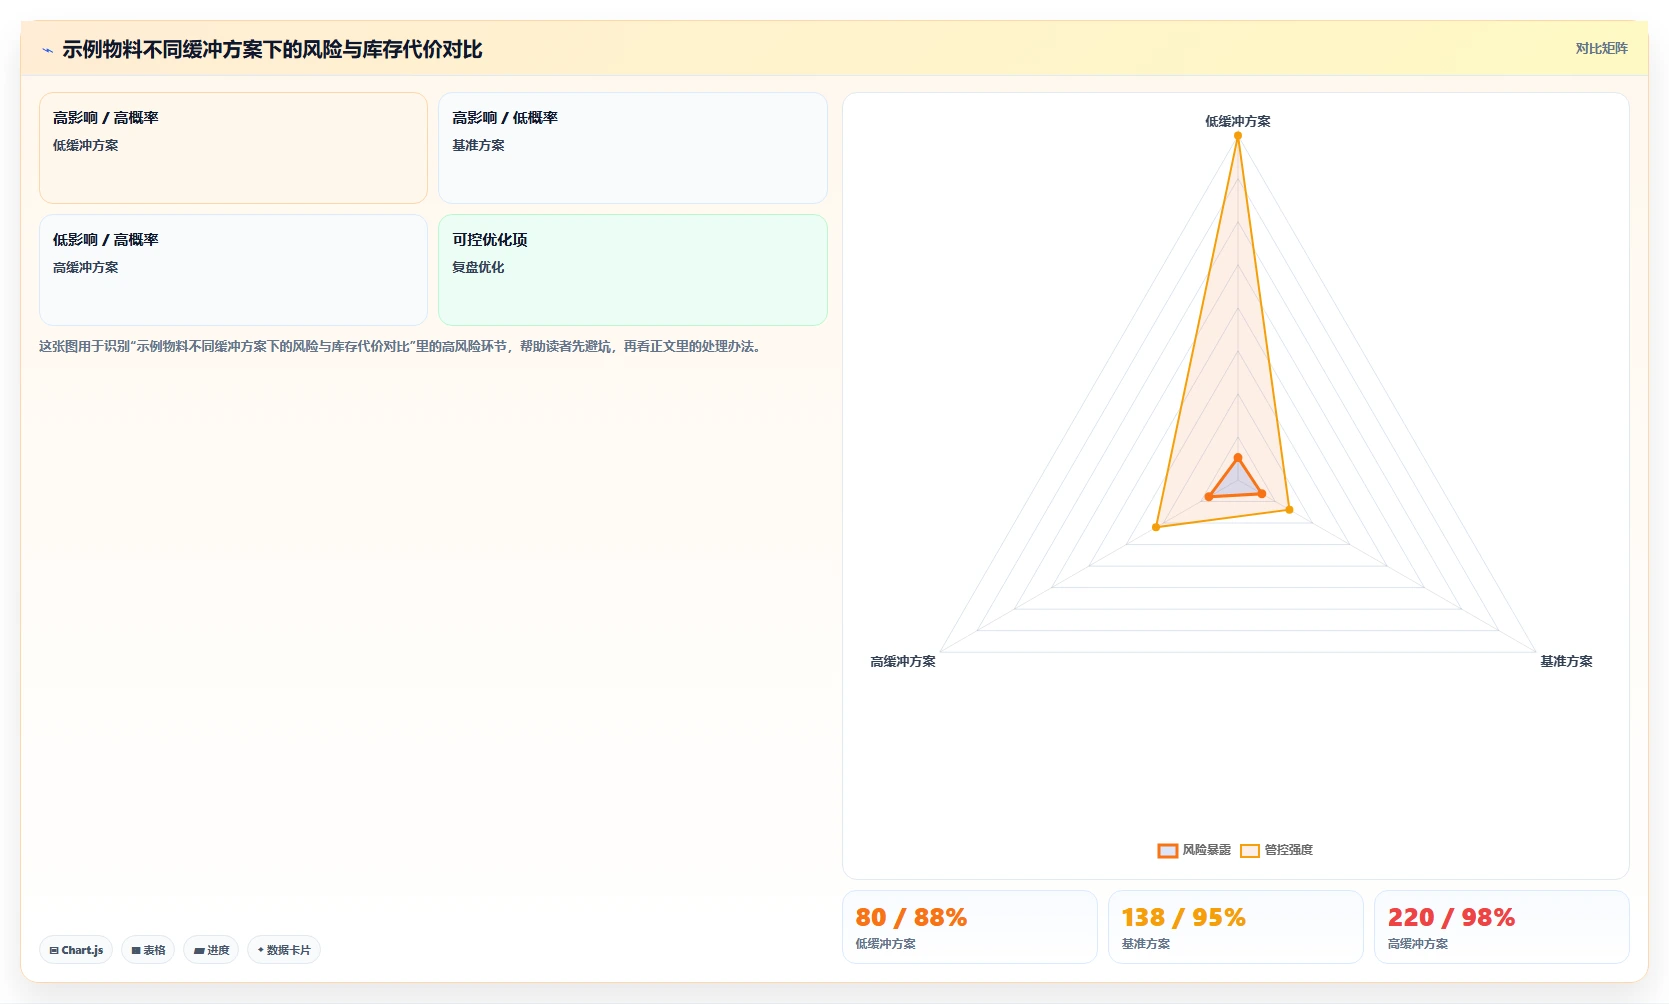This screenshot has width=1669, height=1004.
Task: Open the 220 / 98% stat card
Action: tap(1501, 927)
